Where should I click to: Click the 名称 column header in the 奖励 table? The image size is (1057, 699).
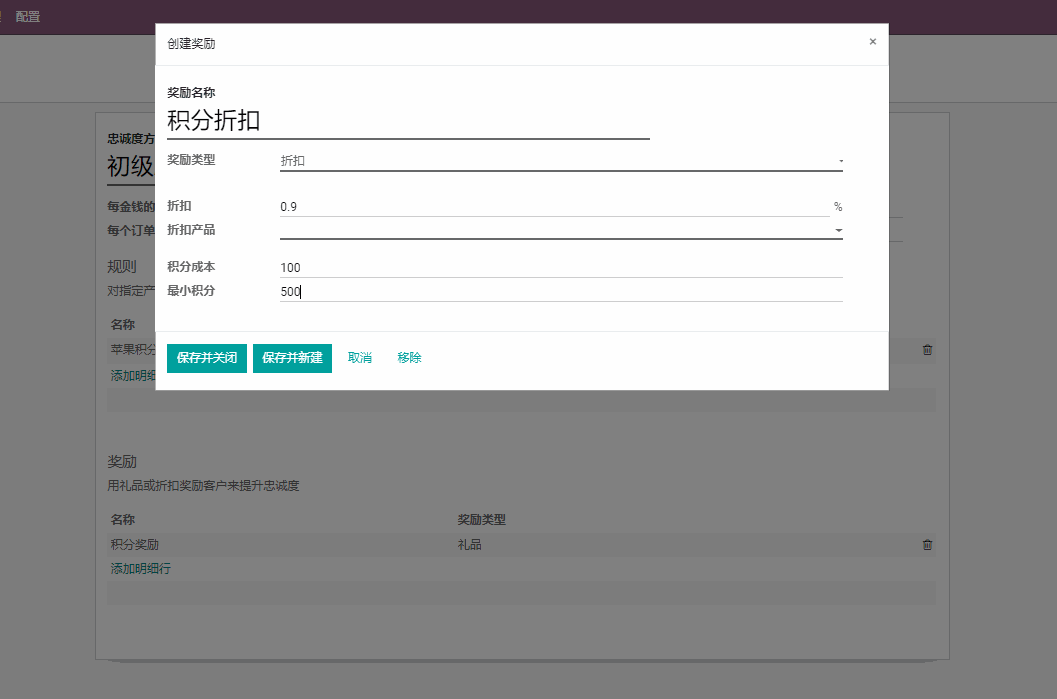123,520
